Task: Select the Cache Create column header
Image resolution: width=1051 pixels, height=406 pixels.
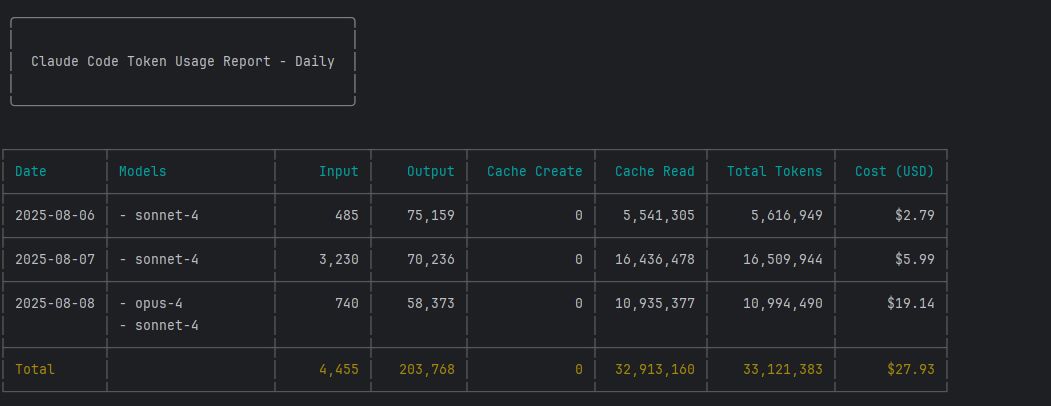Action: click(x=534, y=171)
